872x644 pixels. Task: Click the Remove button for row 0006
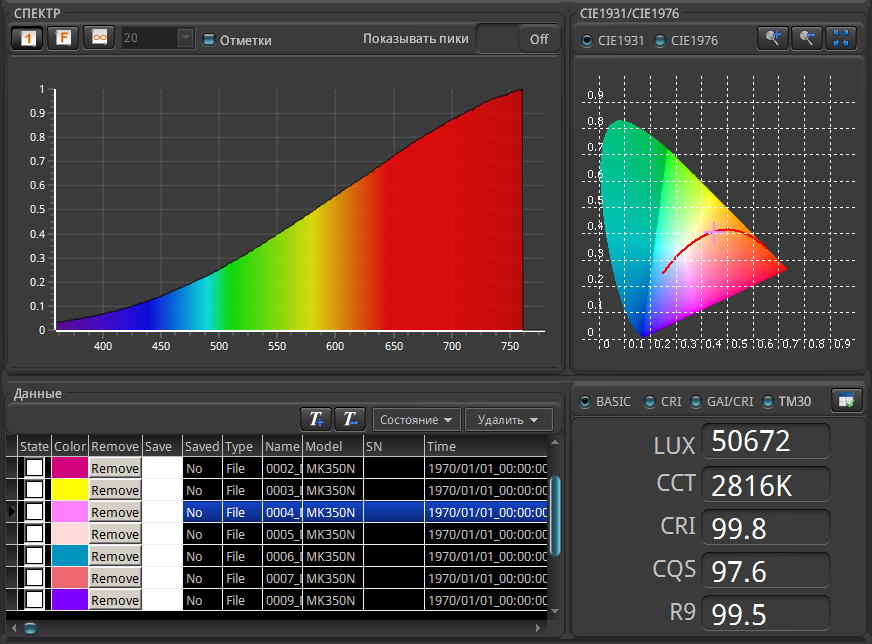[x=115, y=556]
